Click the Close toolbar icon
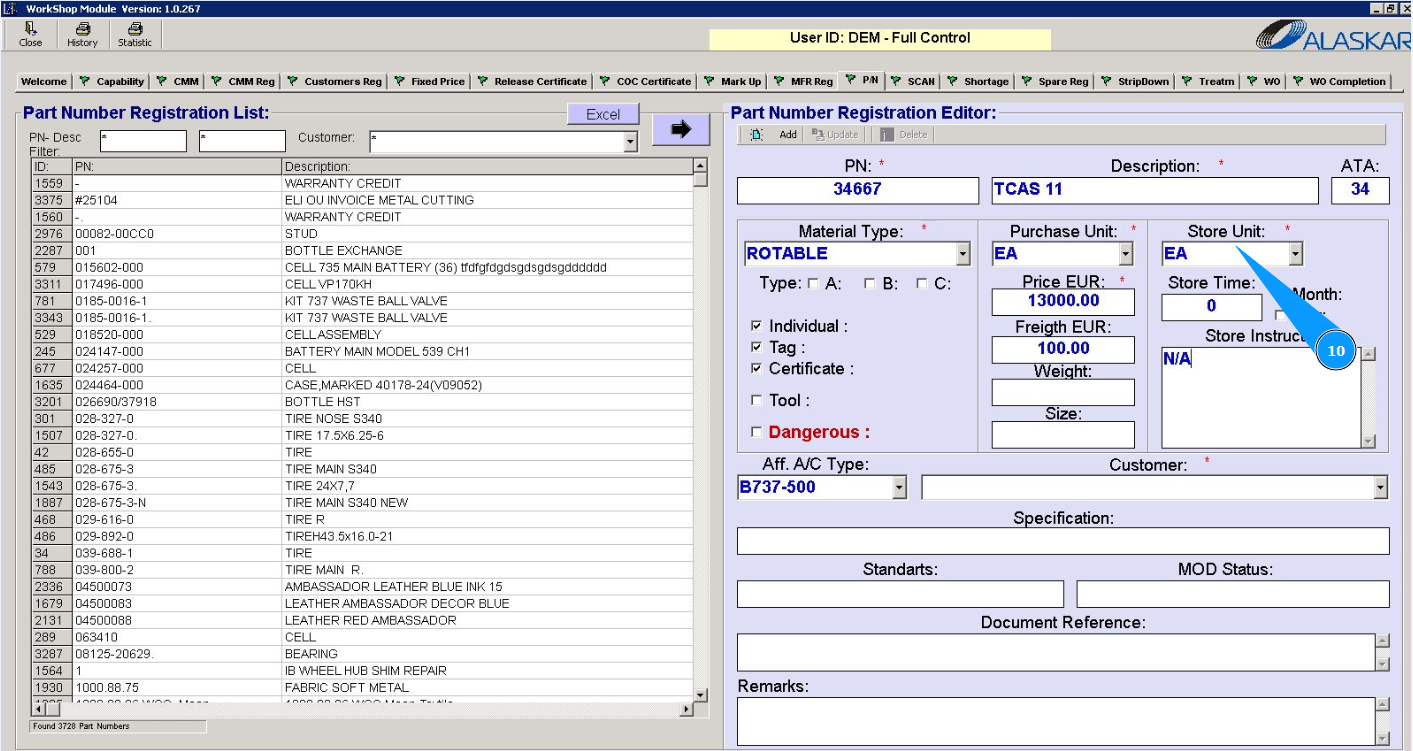 point(30,35)
